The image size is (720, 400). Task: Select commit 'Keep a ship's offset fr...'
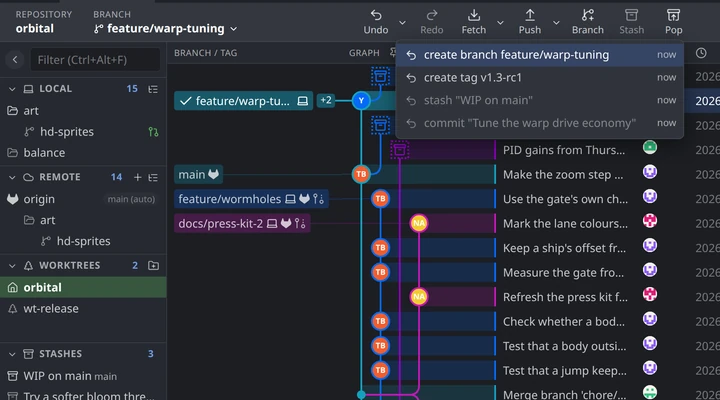(564, 248)
